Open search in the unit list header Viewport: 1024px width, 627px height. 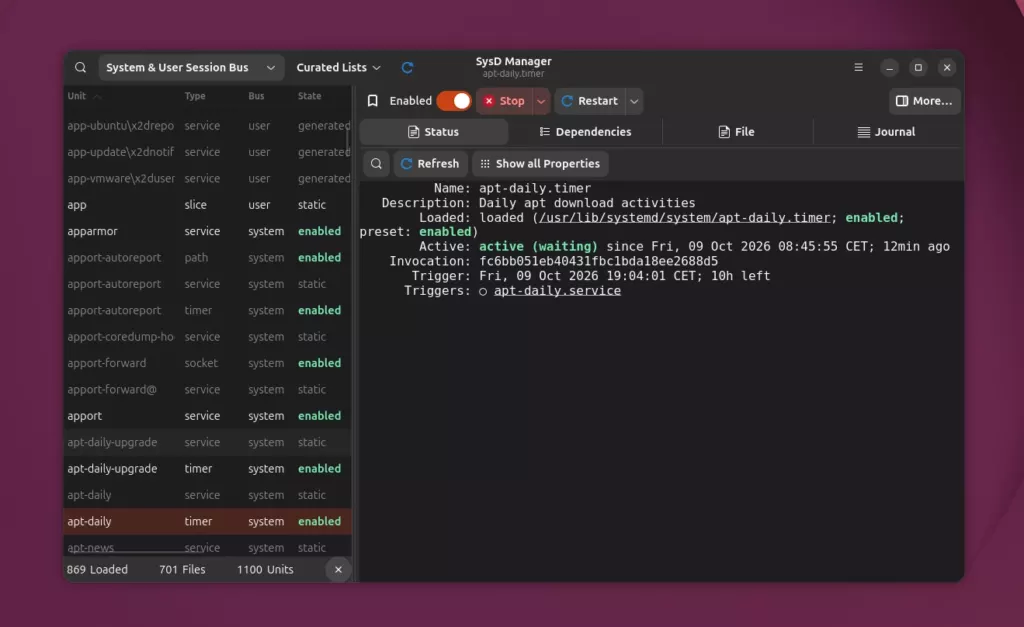80,67
